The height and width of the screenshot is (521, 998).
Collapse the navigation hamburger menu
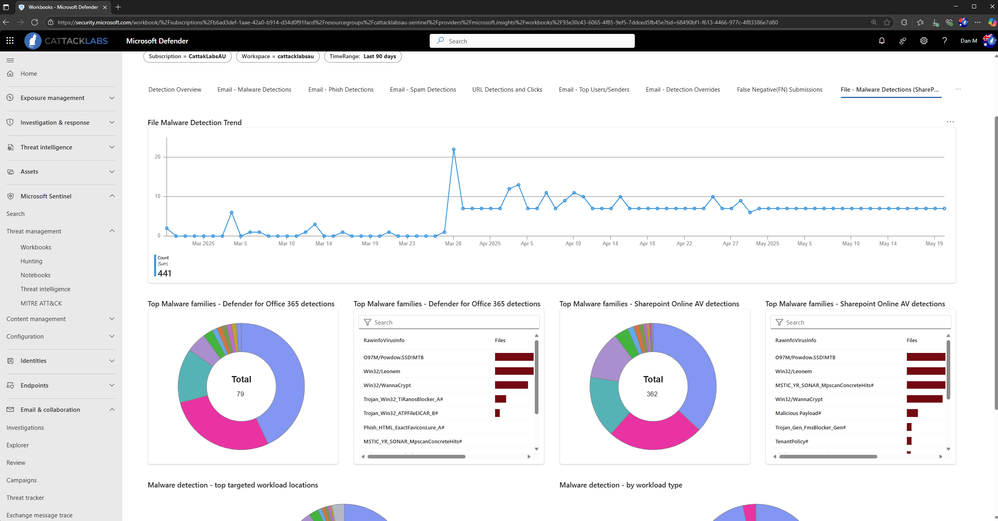click(x=10, y=60)
